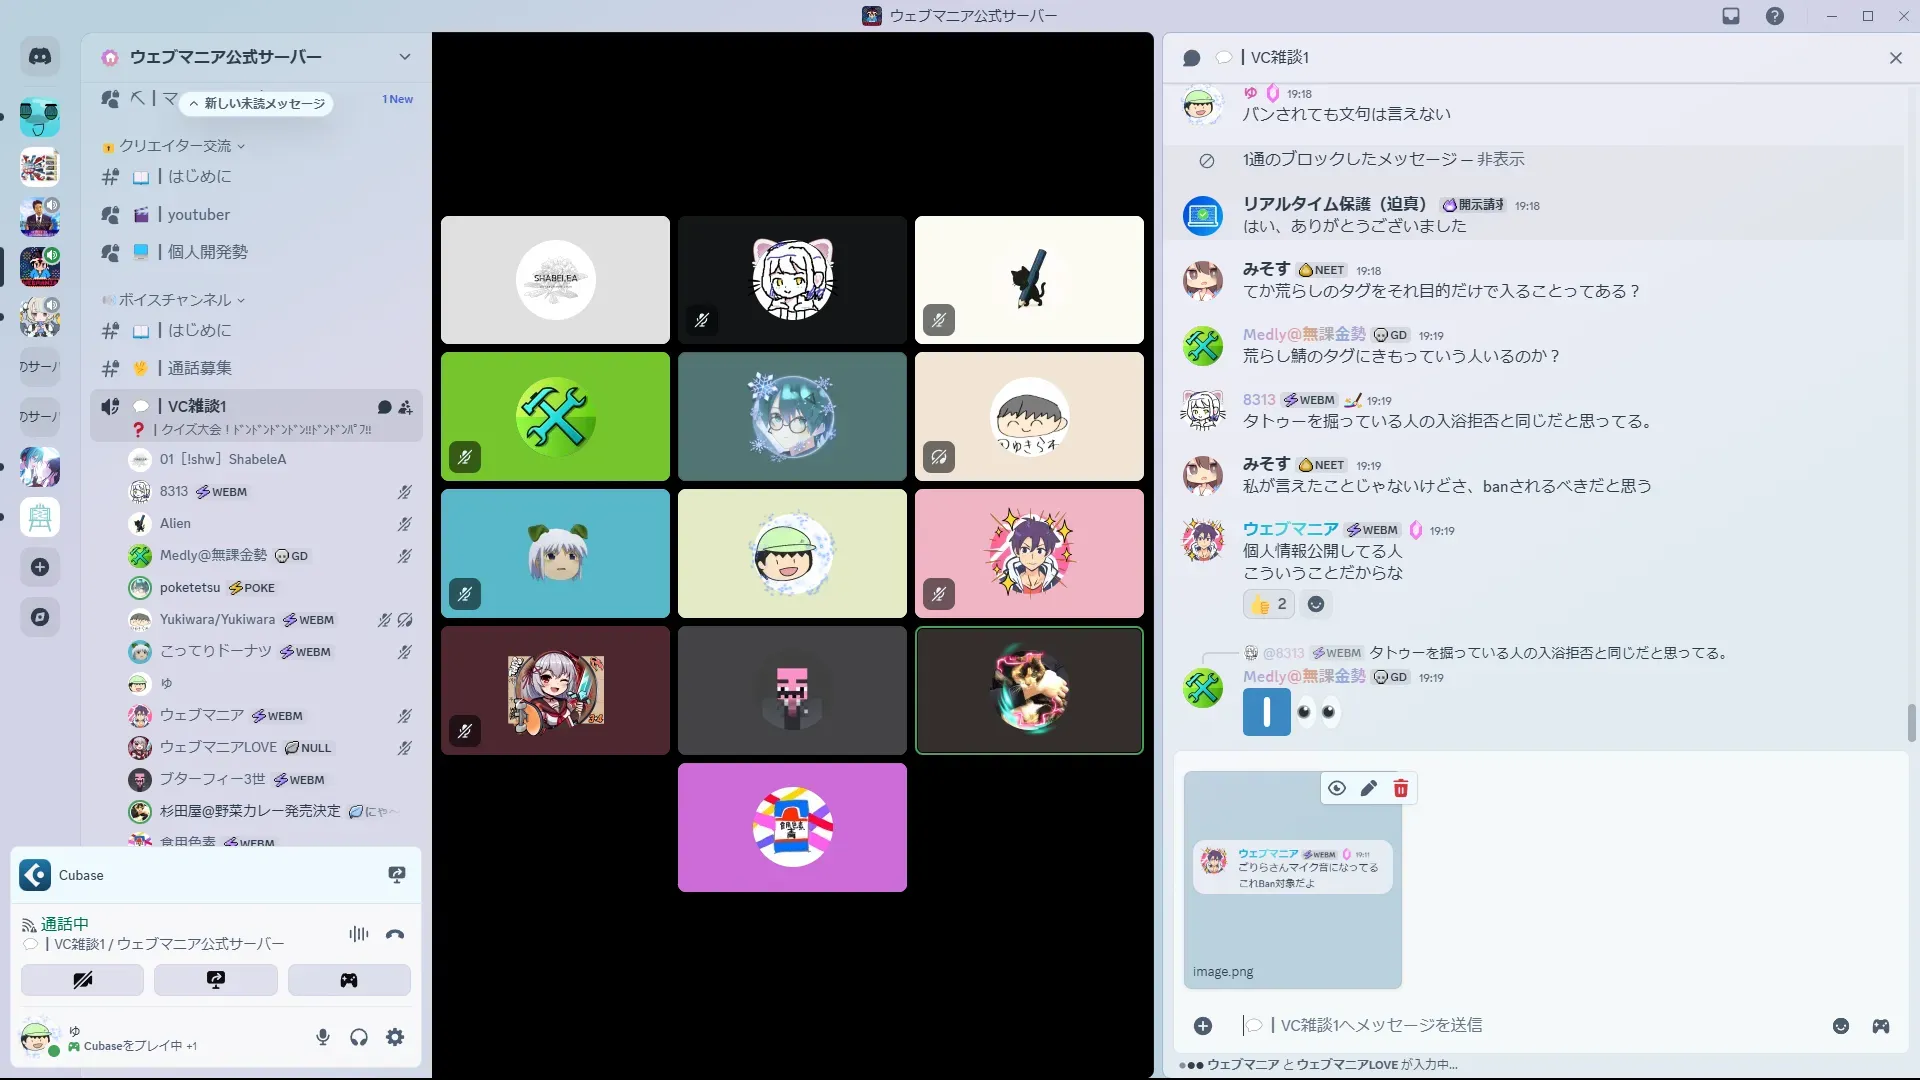Edit the image.png attachment with pencil icon
This screenshot has width=1920, height=1080.
[1368, 788]
